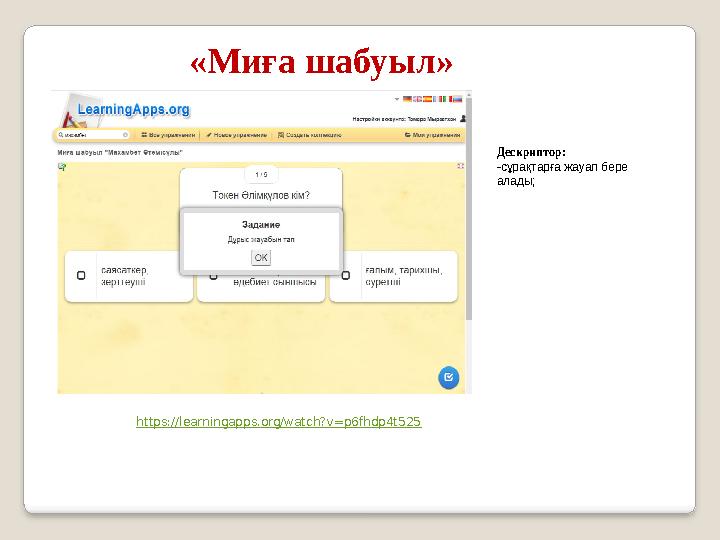Tick the checkbox for әдебиет сыншысы answer
This screenshot has width=720, height=540.
click(213, 276)
